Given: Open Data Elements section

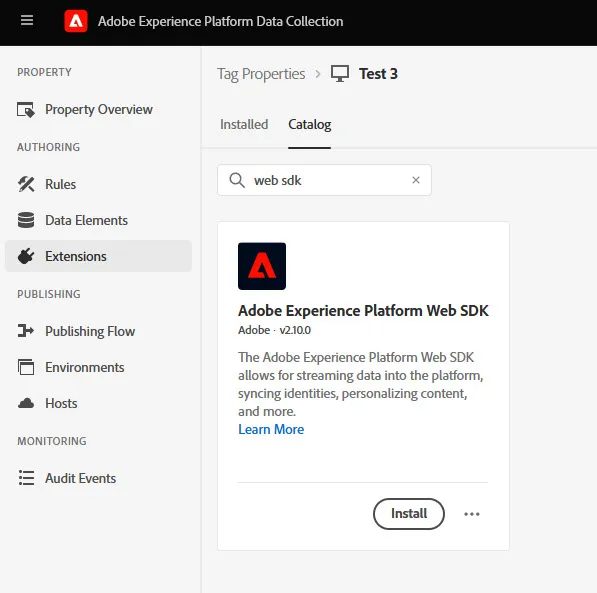Looking at the screenshot, I should [x=98, y=220].
